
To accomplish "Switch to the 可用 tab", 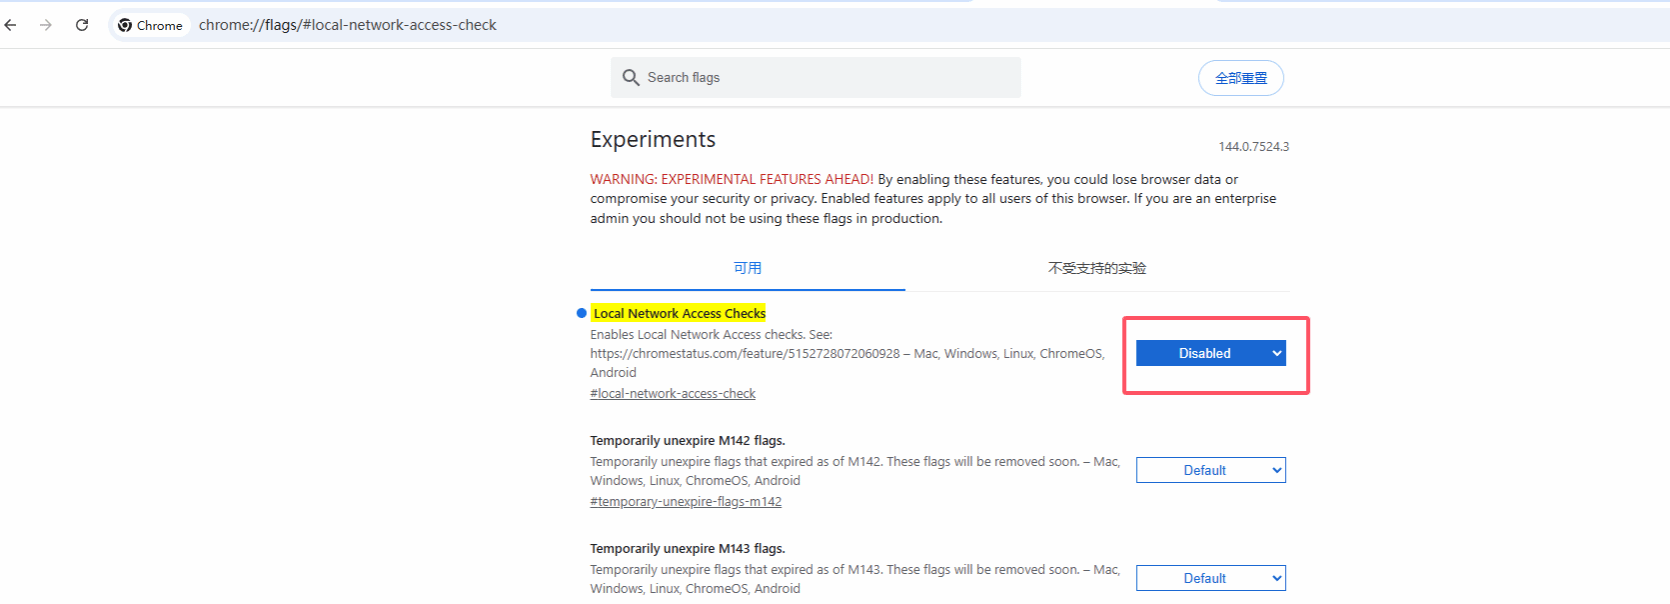I will (747, 268).
